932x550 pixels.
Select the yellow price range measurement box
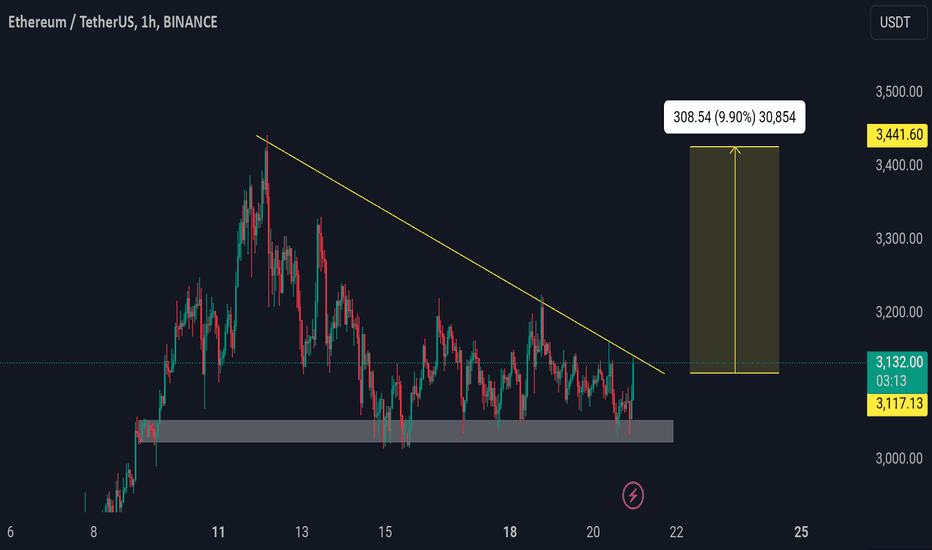pyautogui.click(x=734, y=260)
